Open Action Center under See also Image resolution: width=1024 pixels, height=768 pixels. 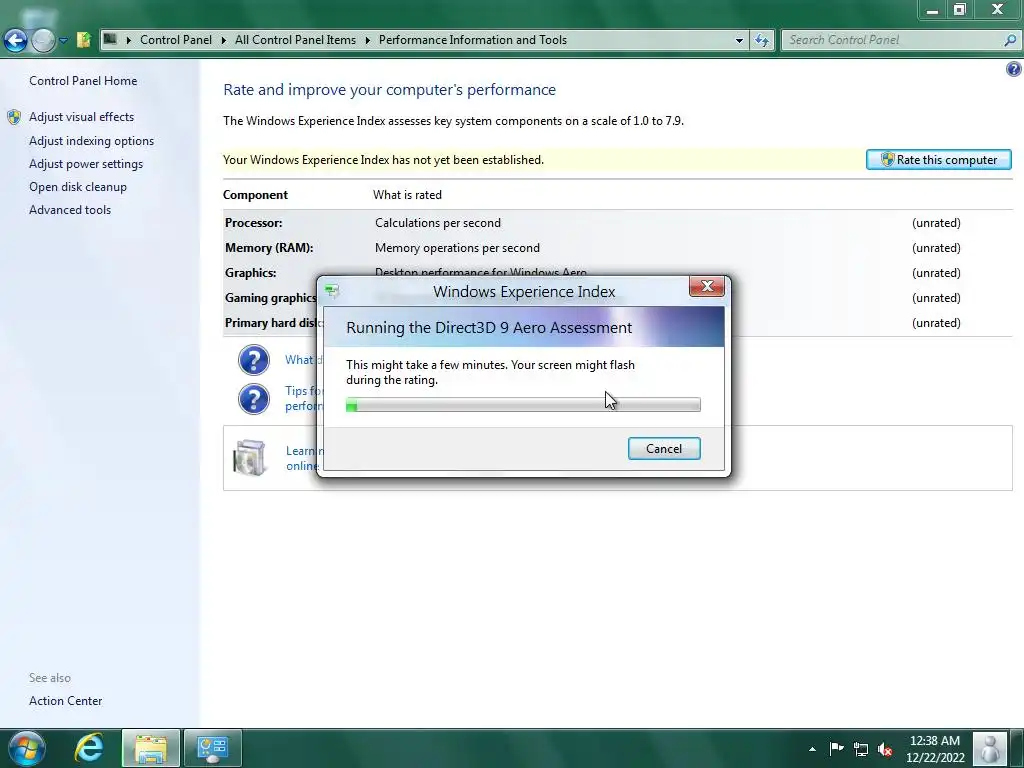(x=65, y=701)
